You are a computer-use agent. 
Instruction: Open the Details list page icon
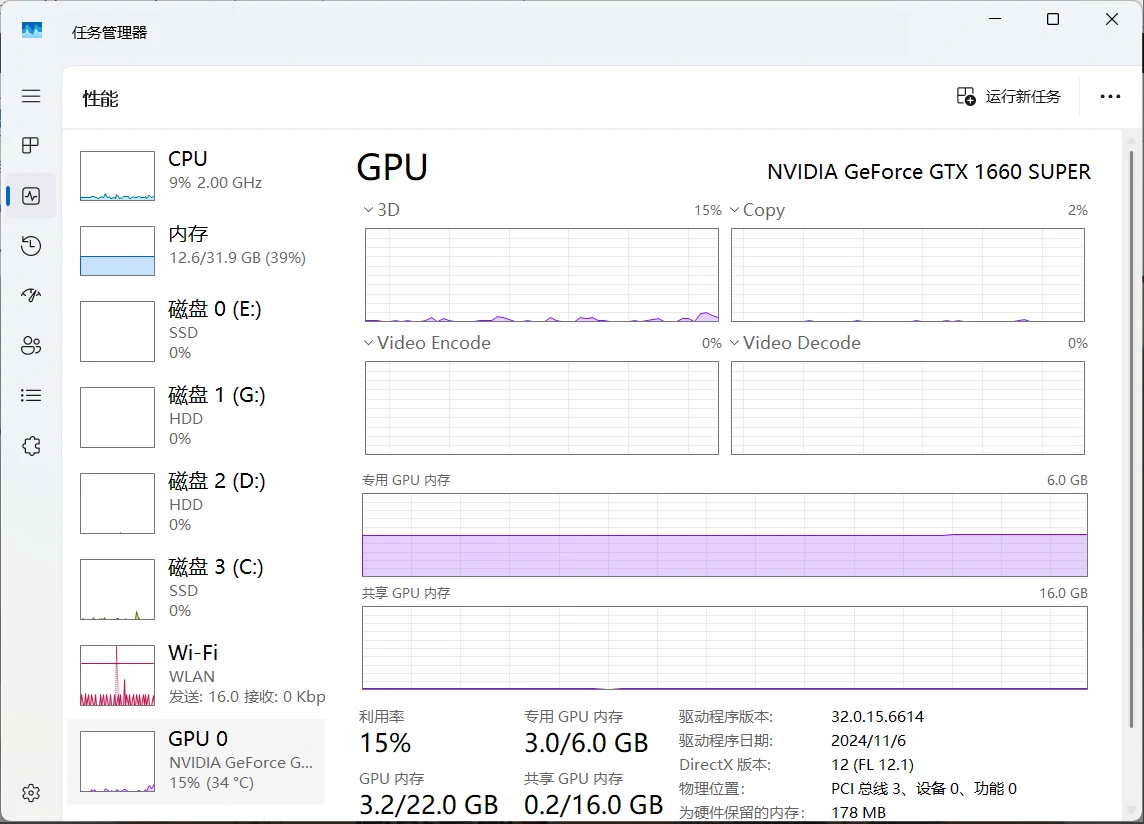pos(31,396)
